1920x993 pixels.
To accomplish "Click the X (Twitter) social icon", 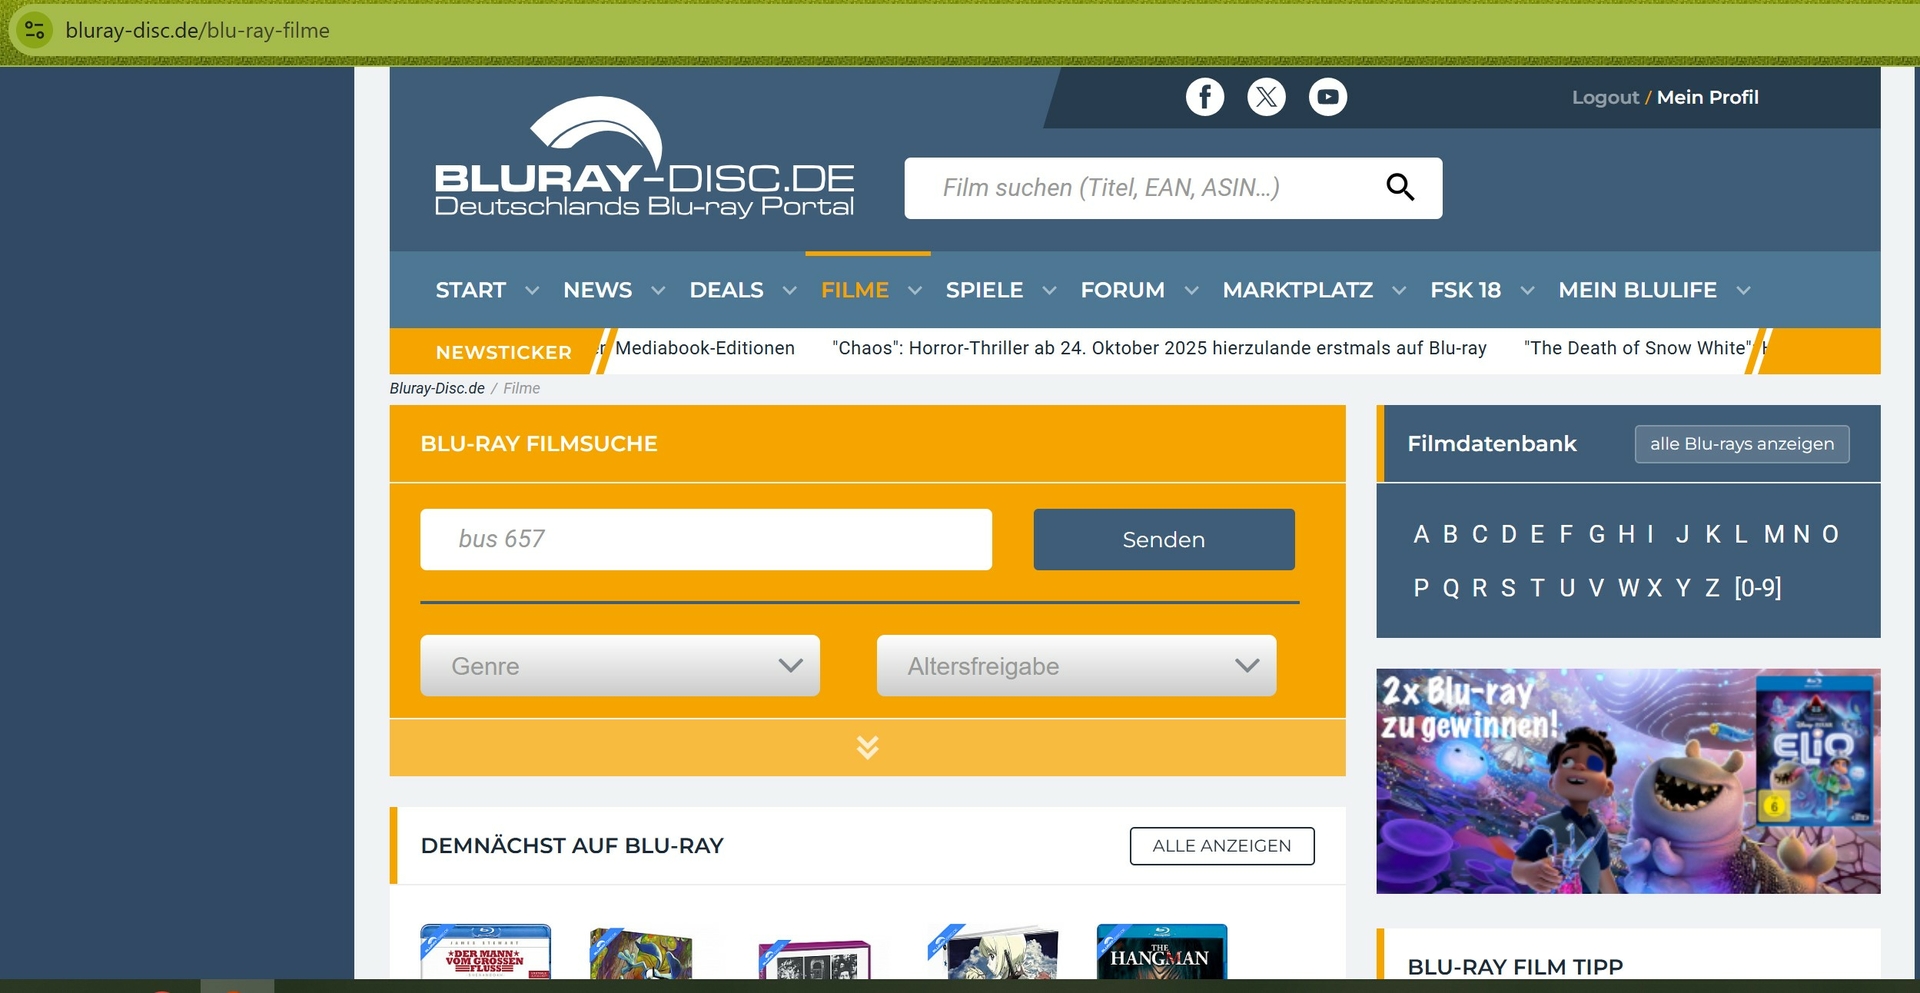I will (1266, 97).
